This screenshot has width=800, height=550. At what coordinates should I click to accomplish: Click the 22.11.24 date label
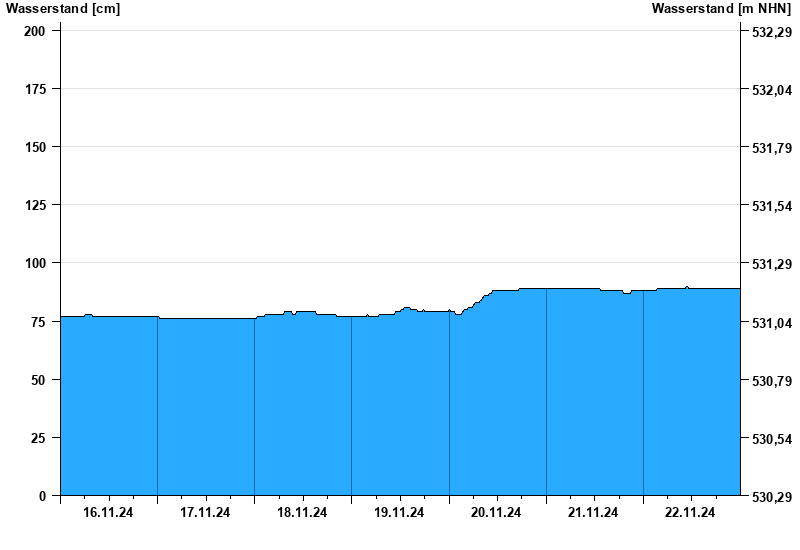(690, 513)
